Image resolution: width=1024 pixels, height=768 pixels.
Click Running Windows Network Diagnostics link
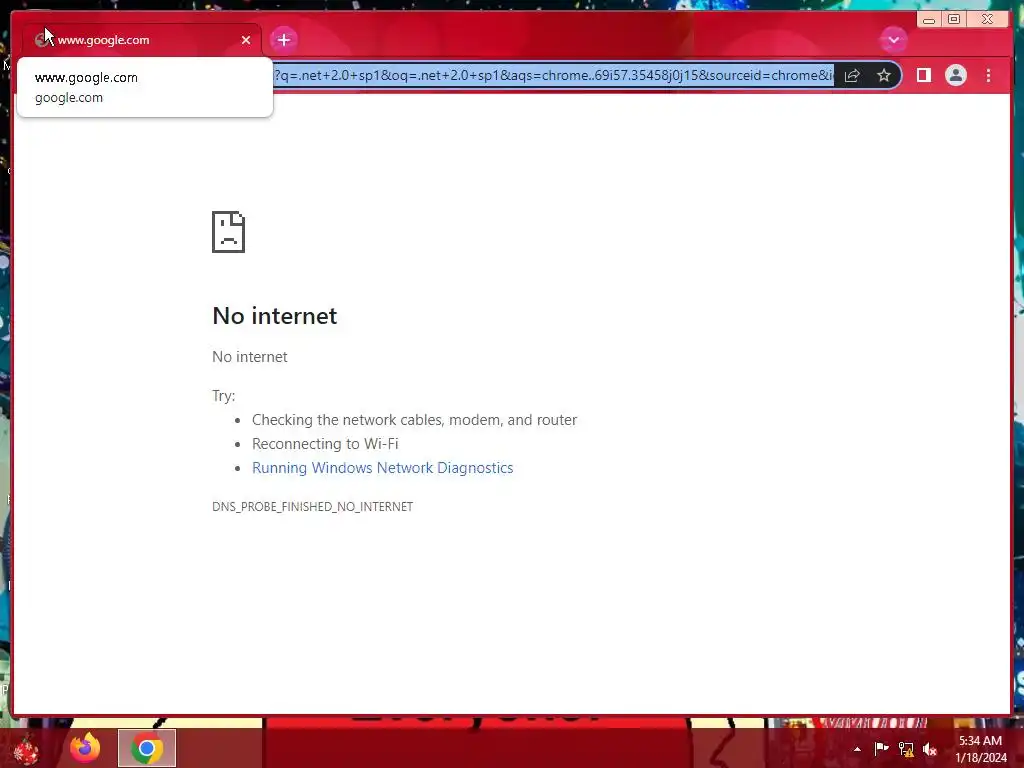383,468
